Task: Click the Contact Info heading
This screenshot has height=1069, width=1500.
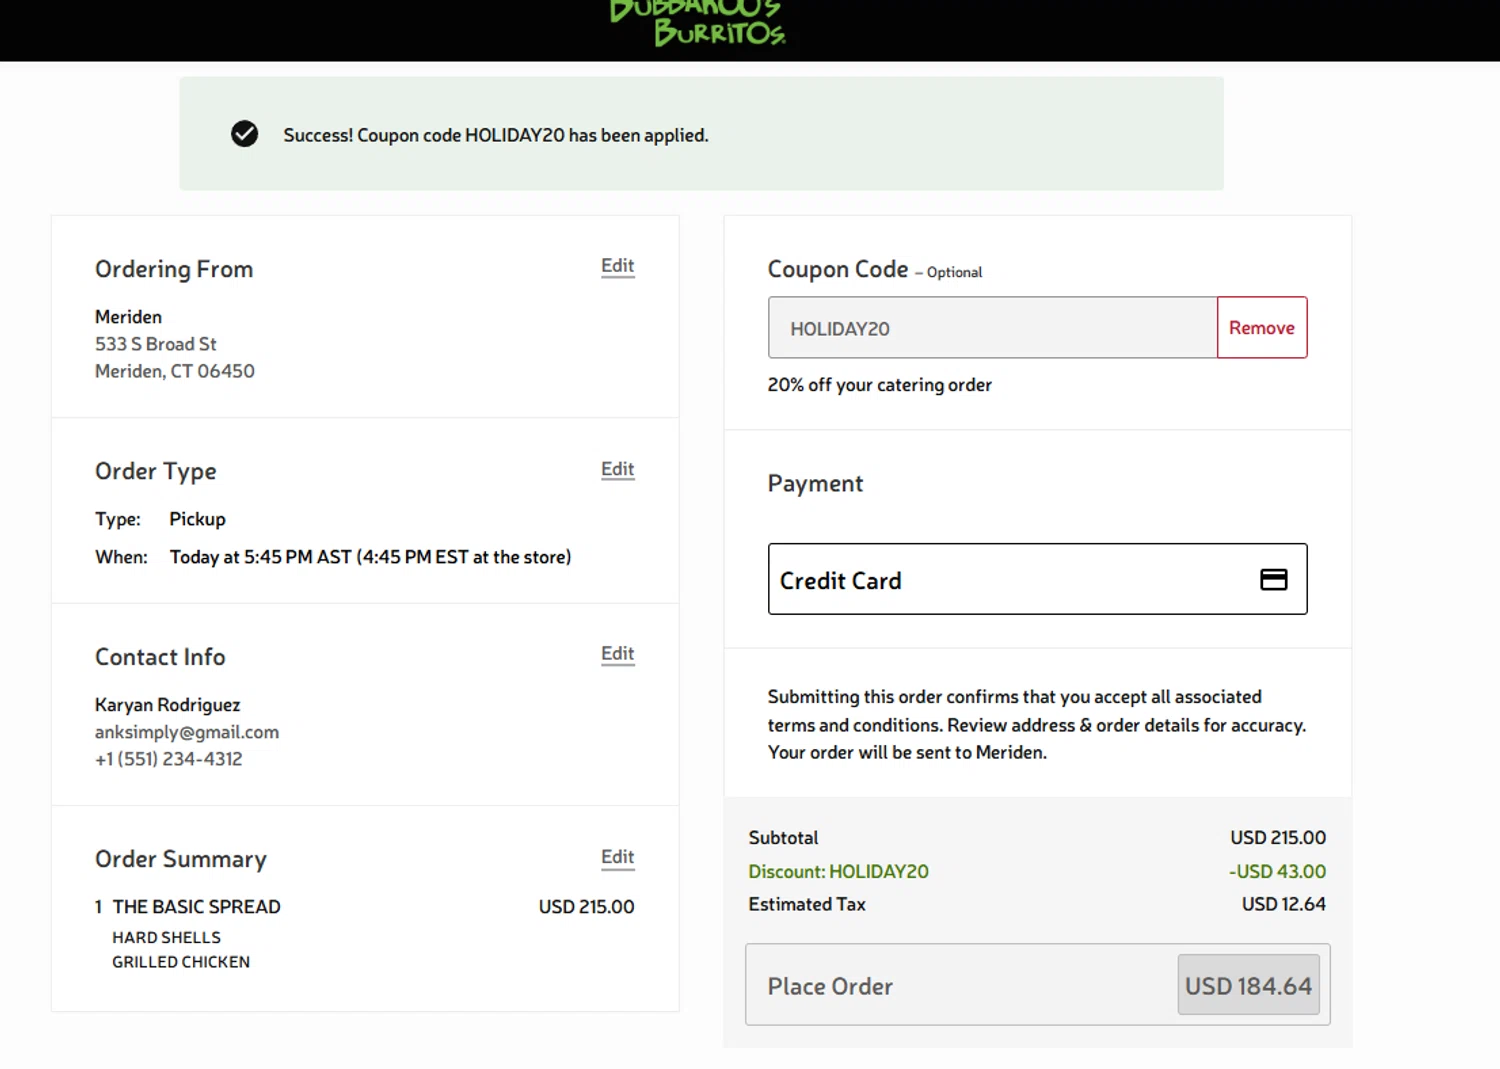Action: pyautogui.click(x=160, y=657)
